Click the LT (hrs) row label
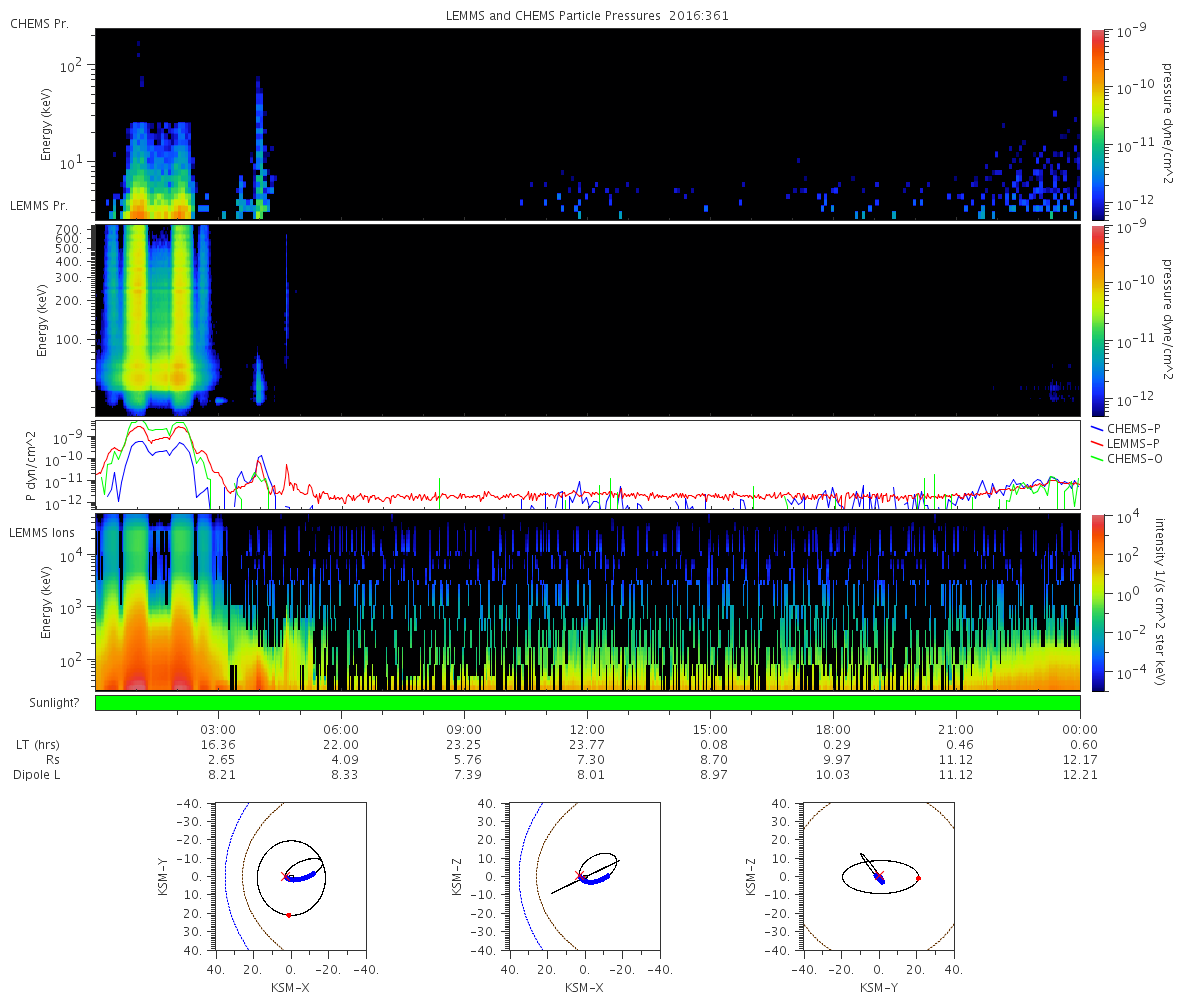The width and height of the screenshot is (1200, 1000). click(40, 745)
